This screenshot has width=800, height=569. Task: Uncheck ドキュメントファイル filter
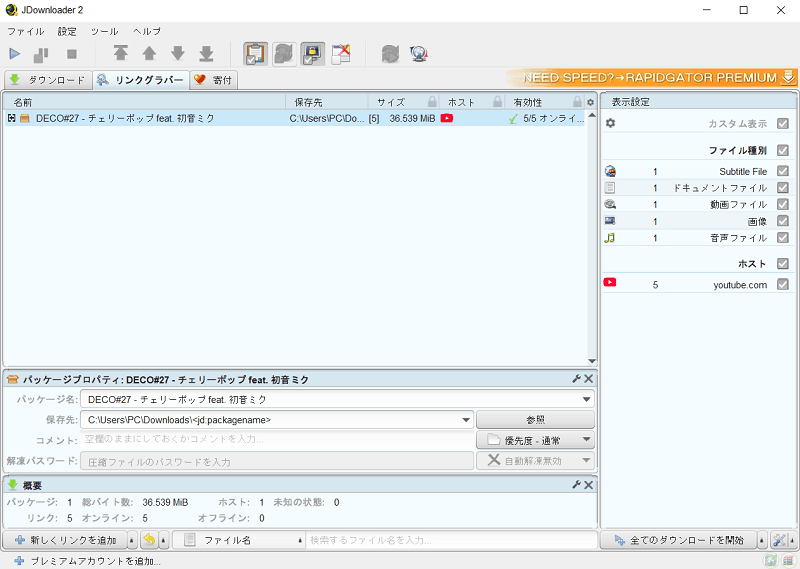point(783,188)
